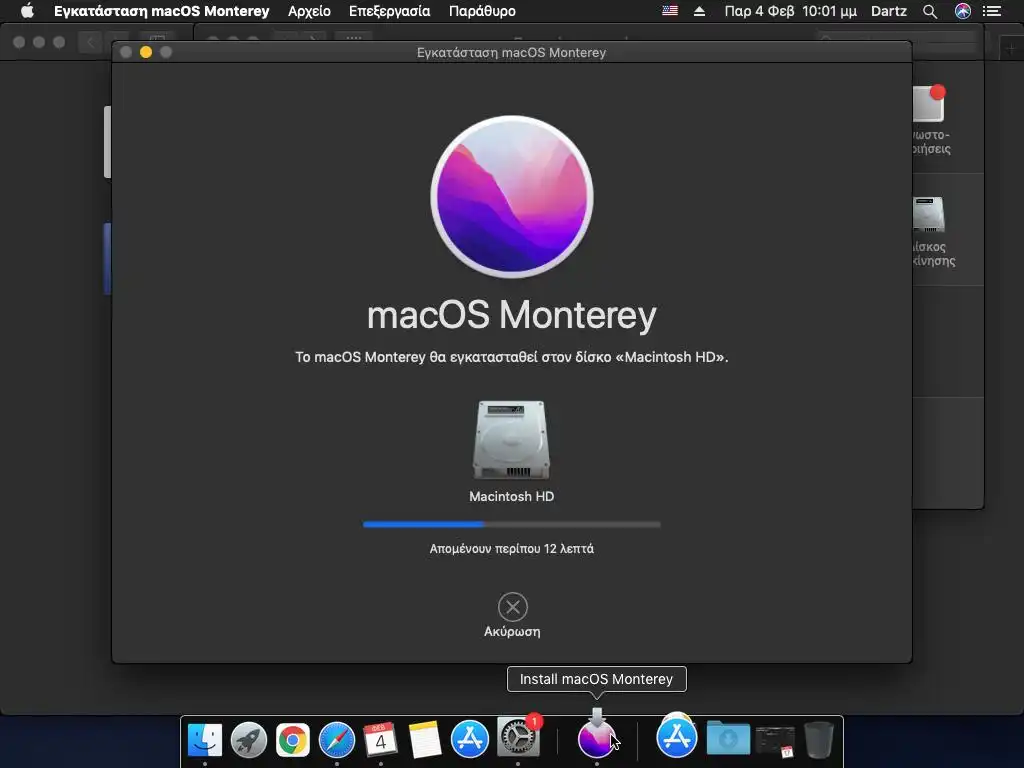Open System Preferences with badge 1

[x=518, y=738]
